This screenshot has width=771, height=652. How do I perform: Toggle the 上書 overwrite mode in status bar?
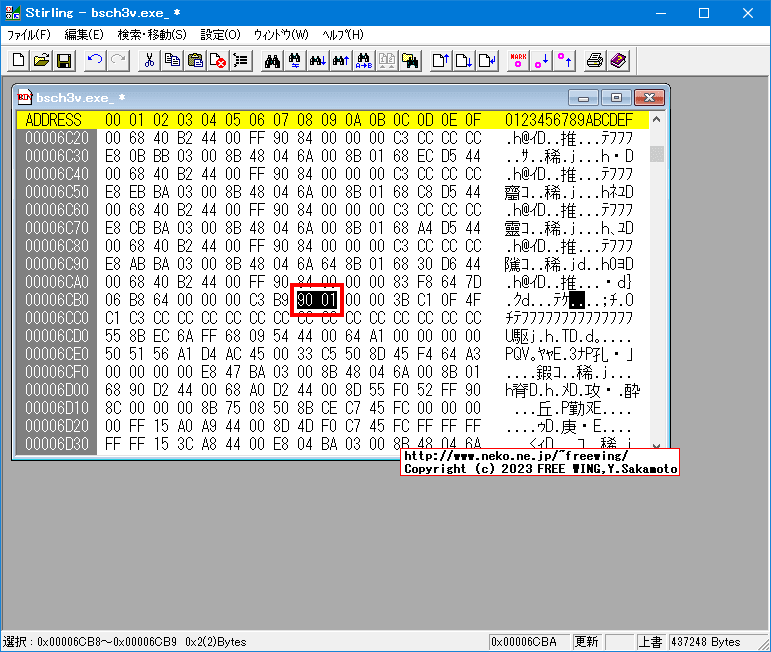650,641
